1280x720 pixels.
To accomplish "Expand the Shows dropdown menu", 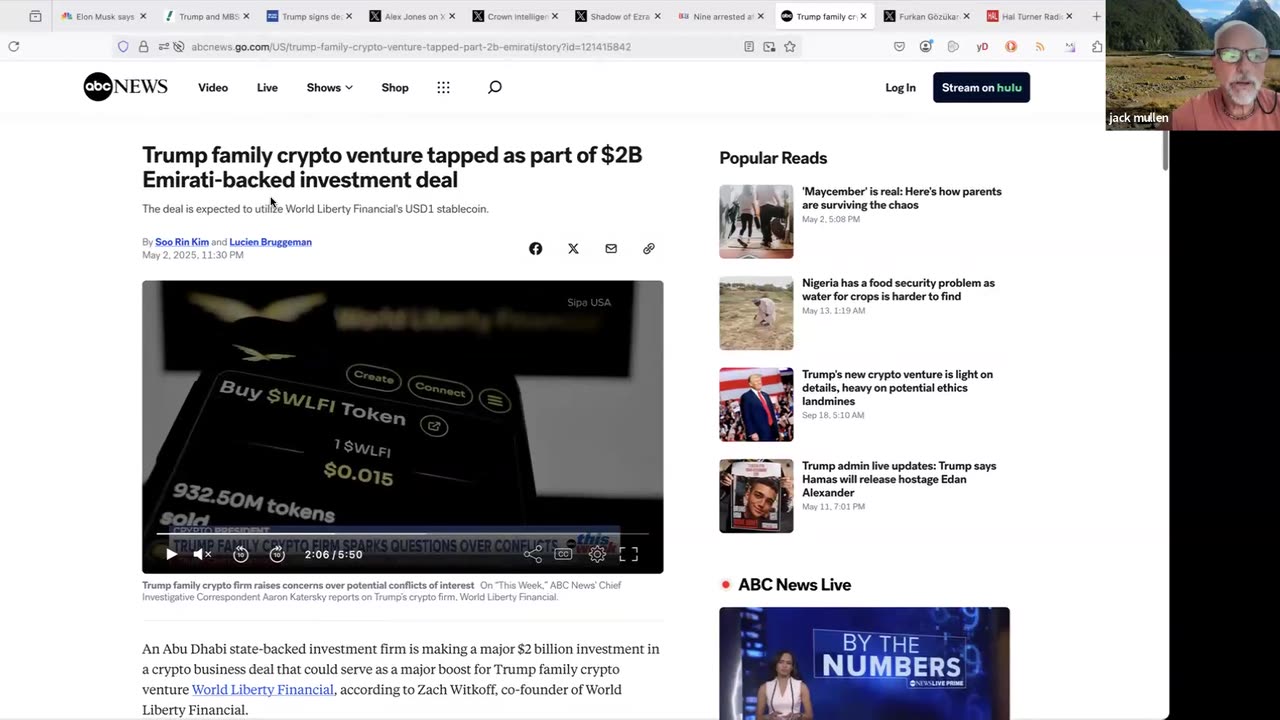I will point(329,87).
